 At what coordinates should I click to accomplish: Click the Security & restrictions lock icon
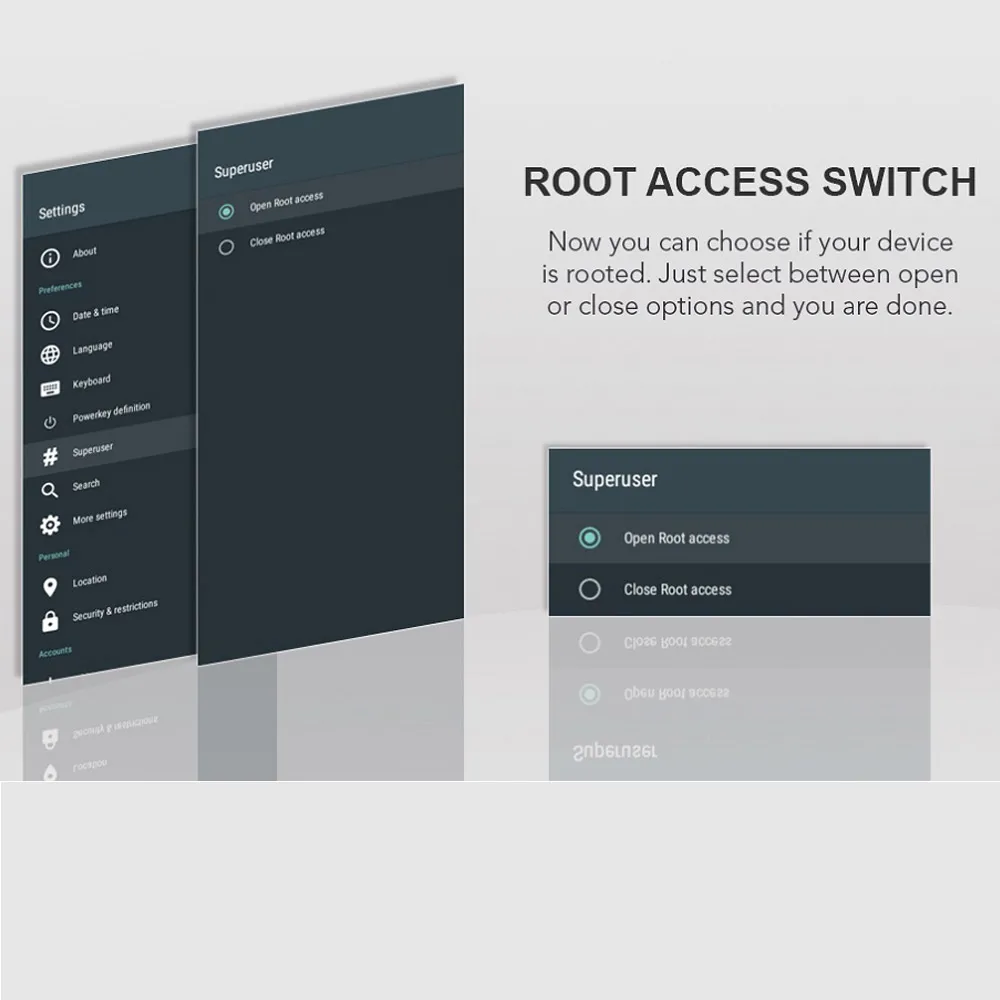50,621
